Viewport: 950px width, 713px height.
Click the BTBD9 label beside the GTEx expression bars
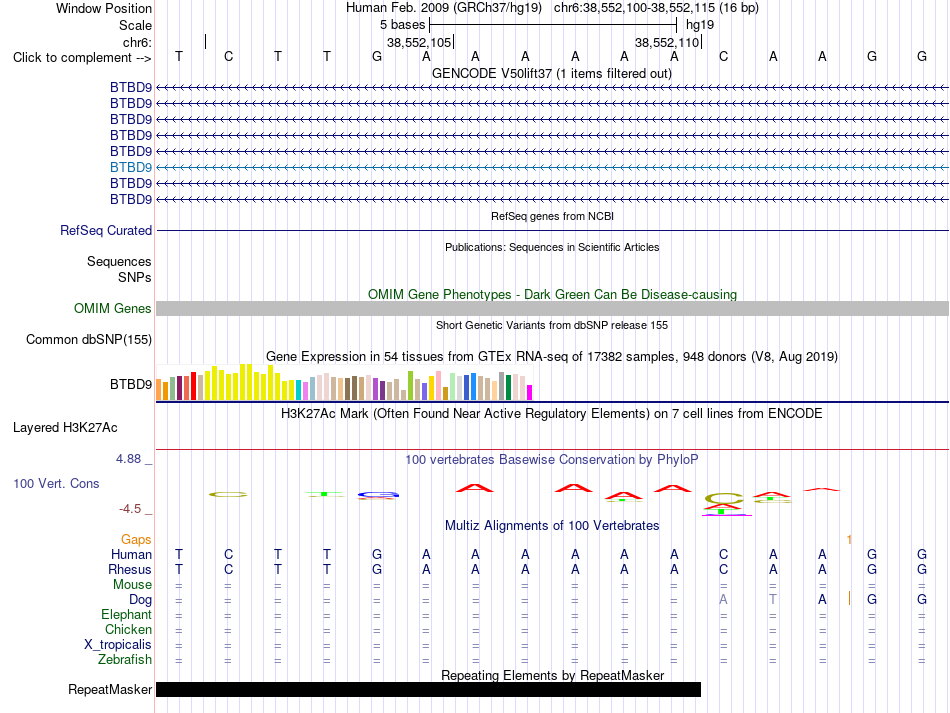click(x=131, y=385)
